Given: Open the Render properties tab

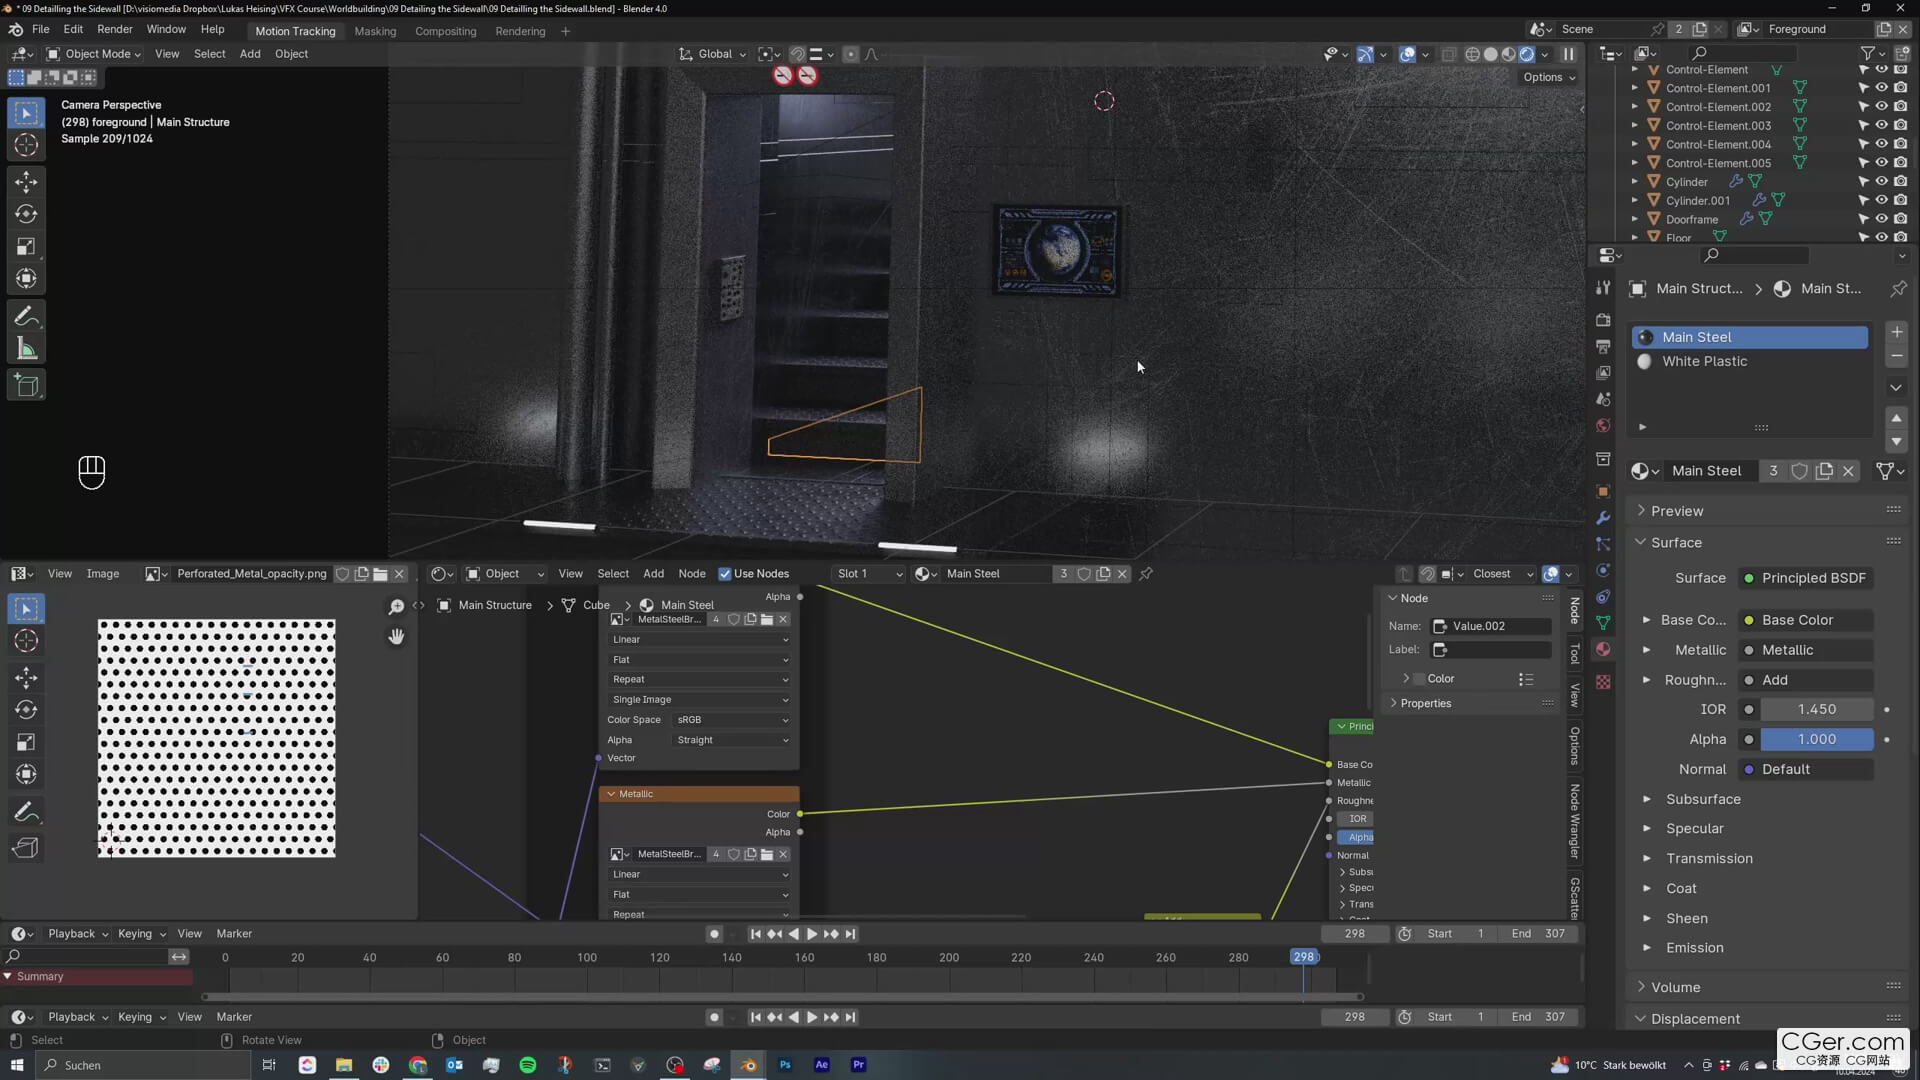Looking at the screenshot, I should [x=1603, y=320].
